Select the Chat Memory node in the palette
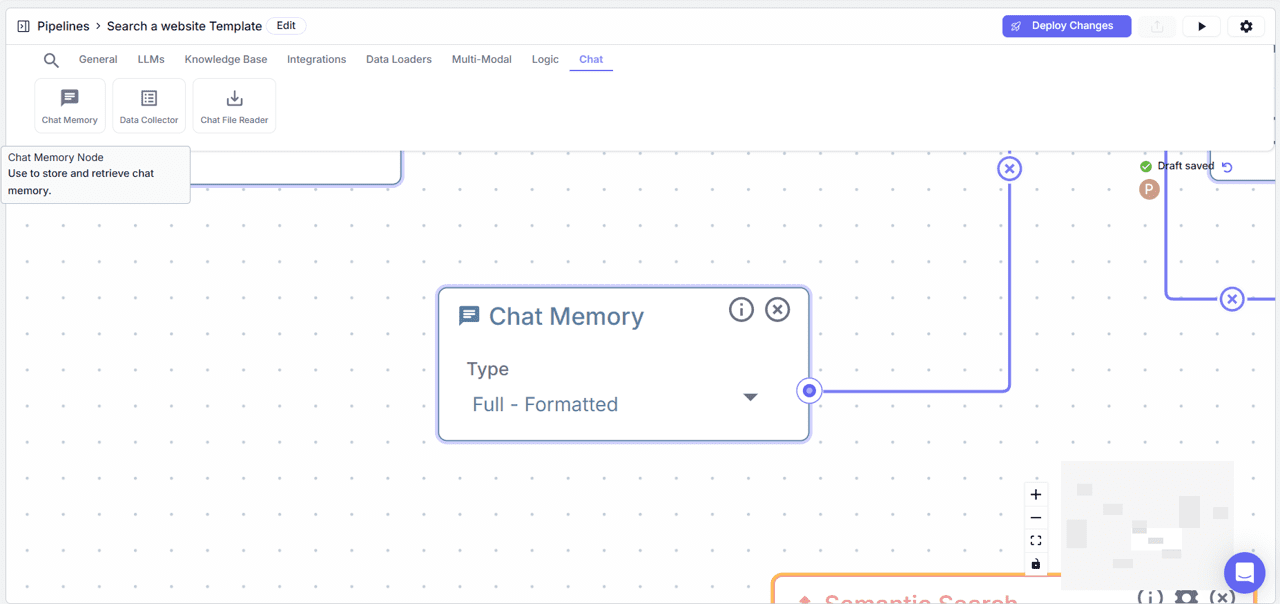The width and height of the screenshot is (1280, 604). 69,104
